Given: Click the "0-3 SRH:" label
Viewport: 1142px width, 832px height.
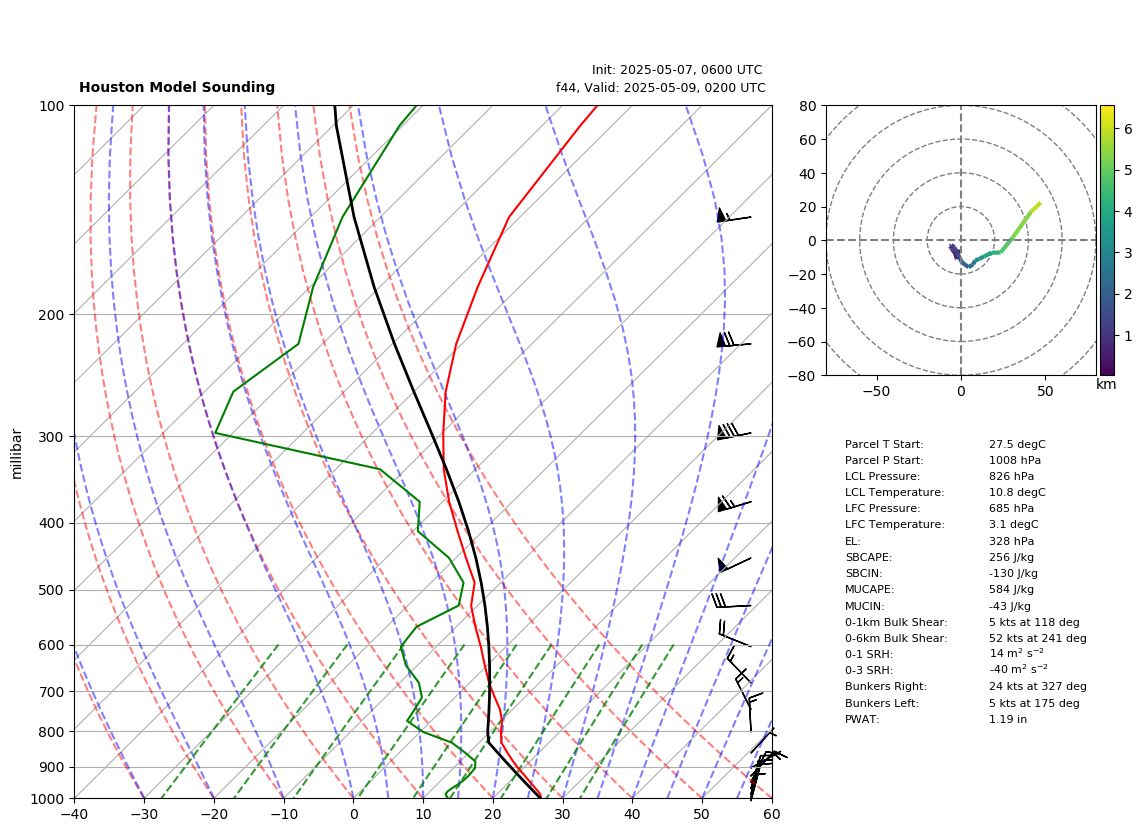Looking at the screenshot, I should click(x=869, y=670).
